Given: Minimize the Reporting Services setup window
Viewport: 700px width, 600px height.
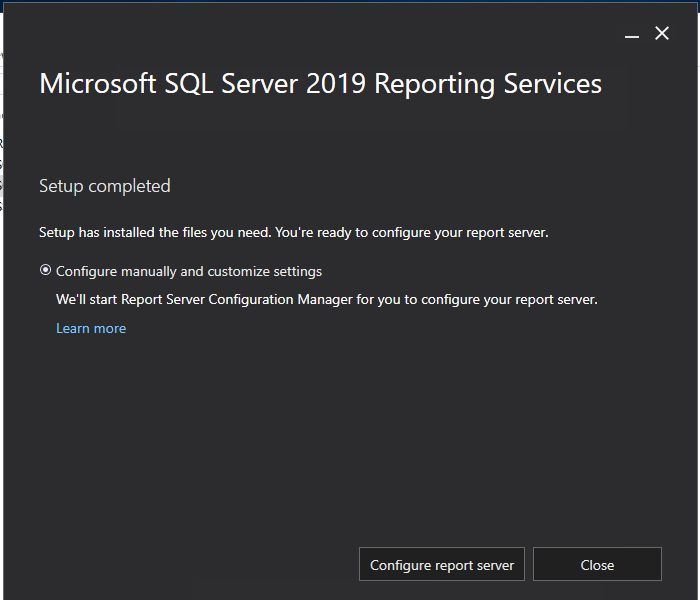Looking at the screenshot, I should (x=631, y=34).
